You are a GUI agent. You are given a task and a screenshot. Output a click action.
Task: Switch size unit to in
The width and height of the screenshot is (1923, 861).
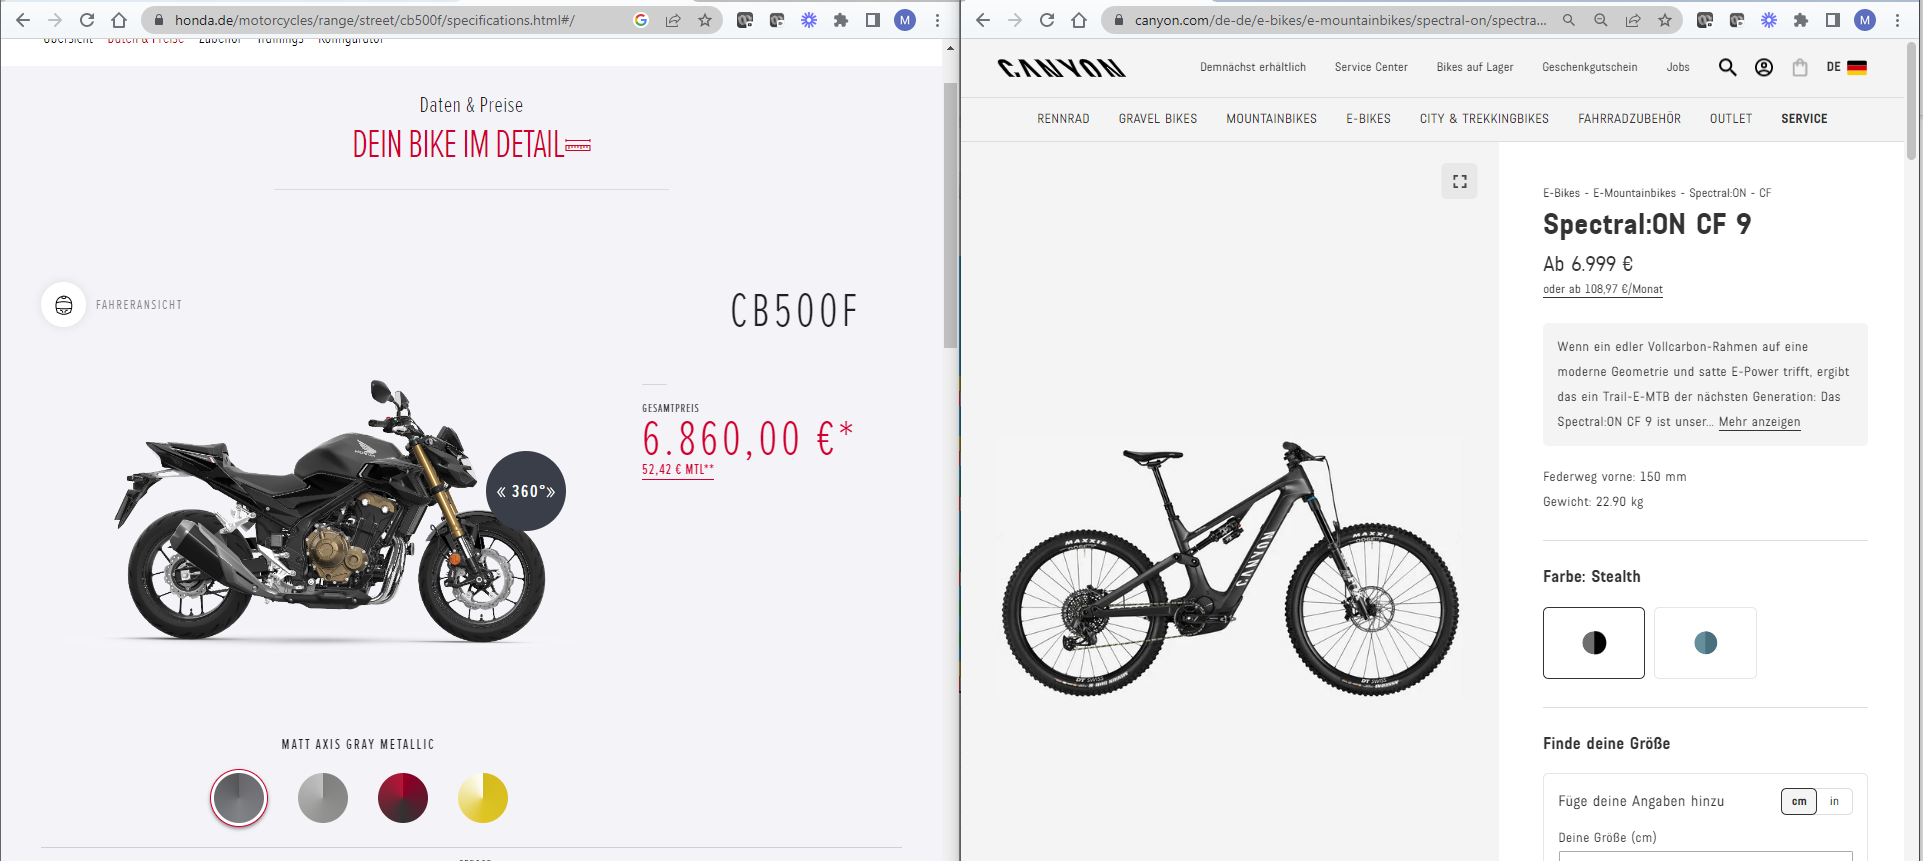(x=1834, y=801)
